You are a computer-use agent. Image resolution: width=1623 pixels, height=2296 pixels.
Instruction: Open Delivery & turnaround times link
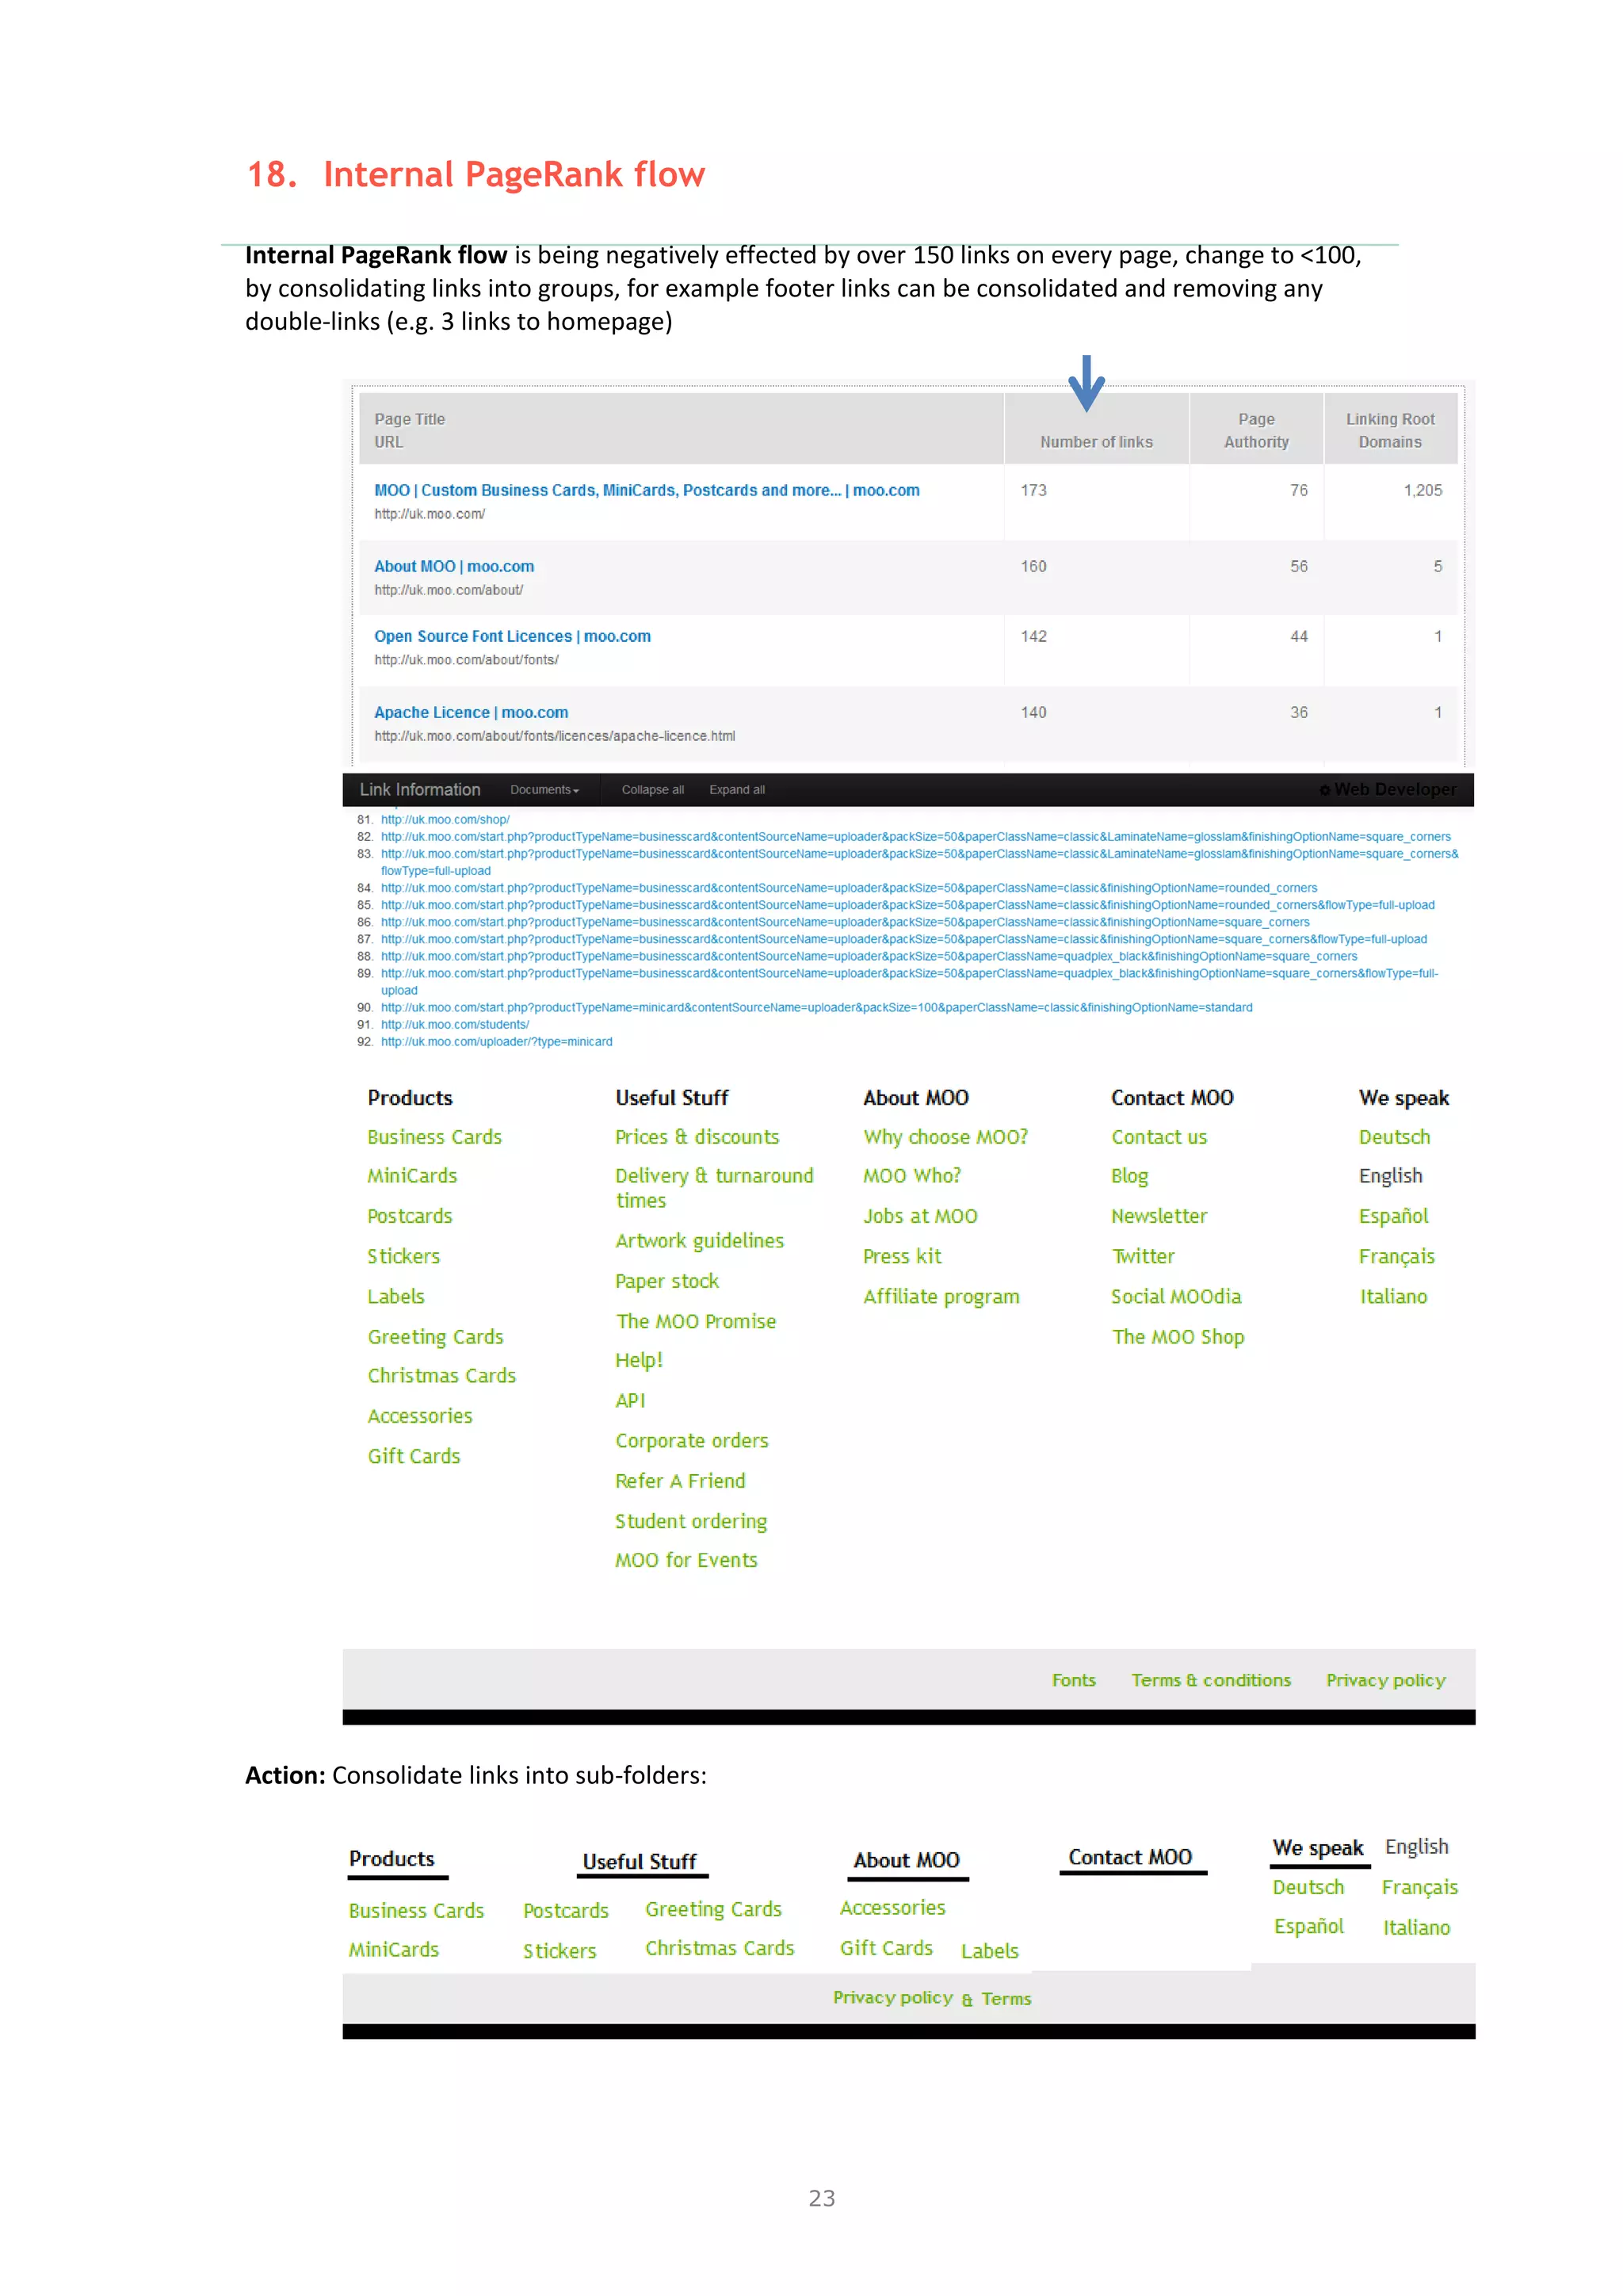714,1188
